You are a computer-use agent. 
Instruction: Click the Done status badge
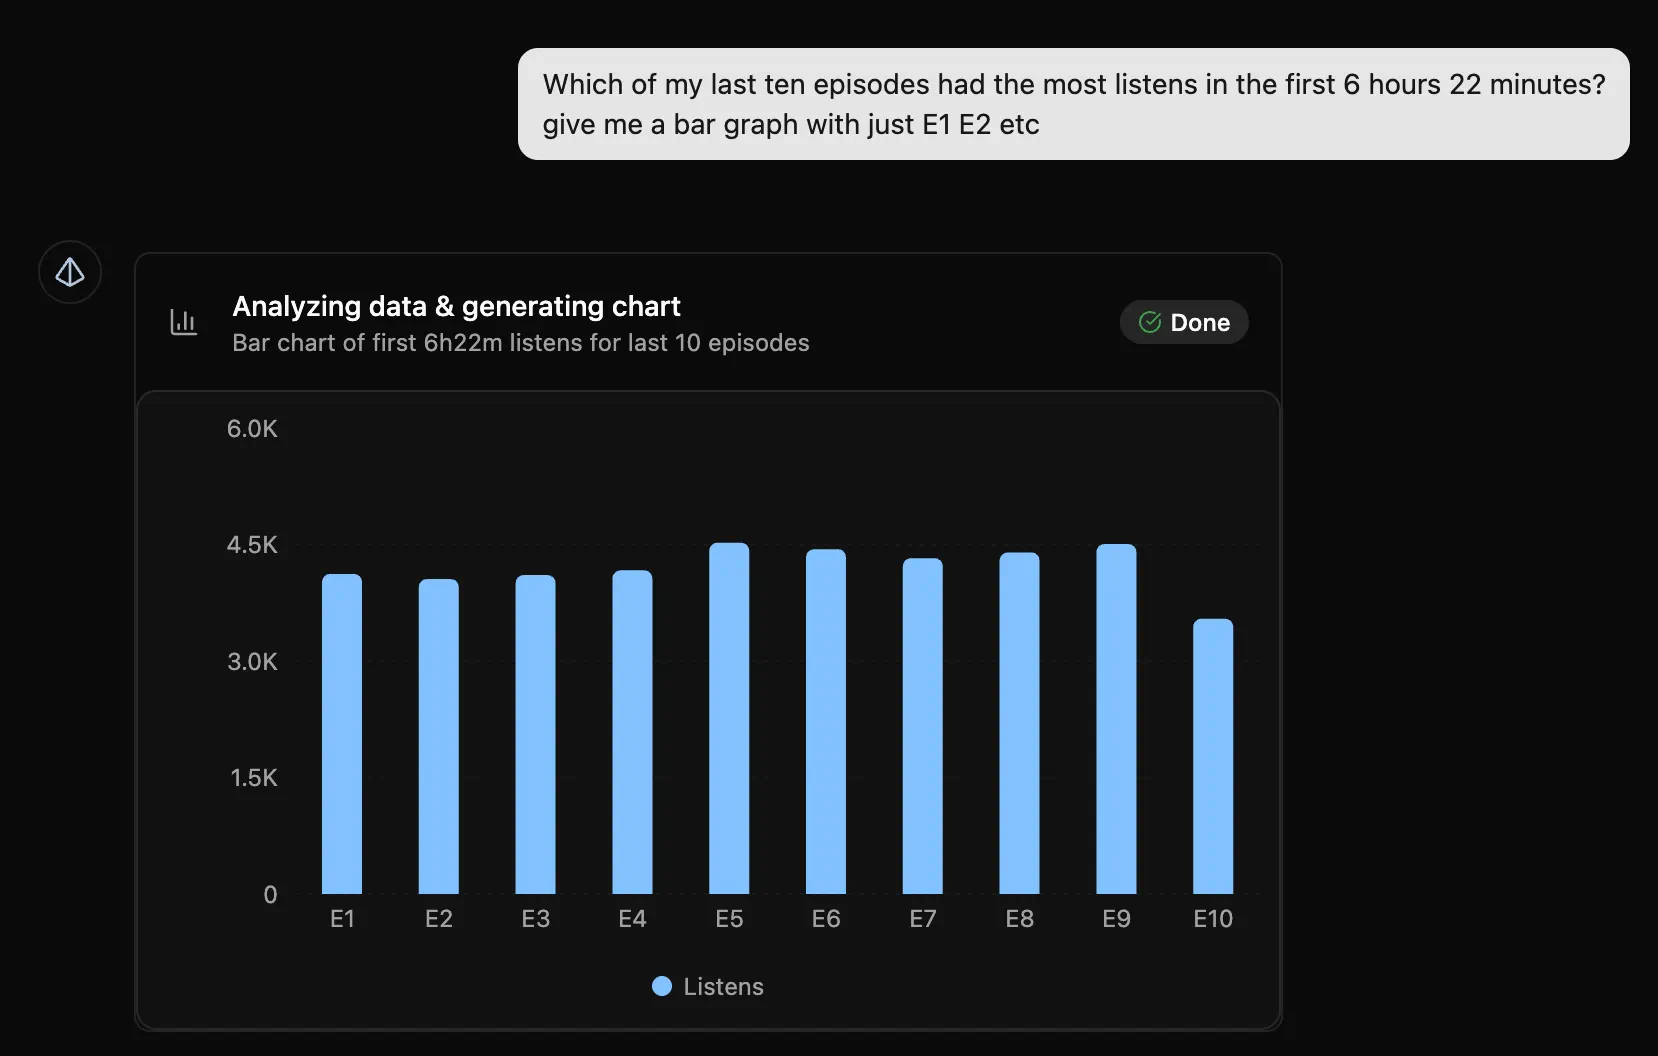[x=1184, y=322]
